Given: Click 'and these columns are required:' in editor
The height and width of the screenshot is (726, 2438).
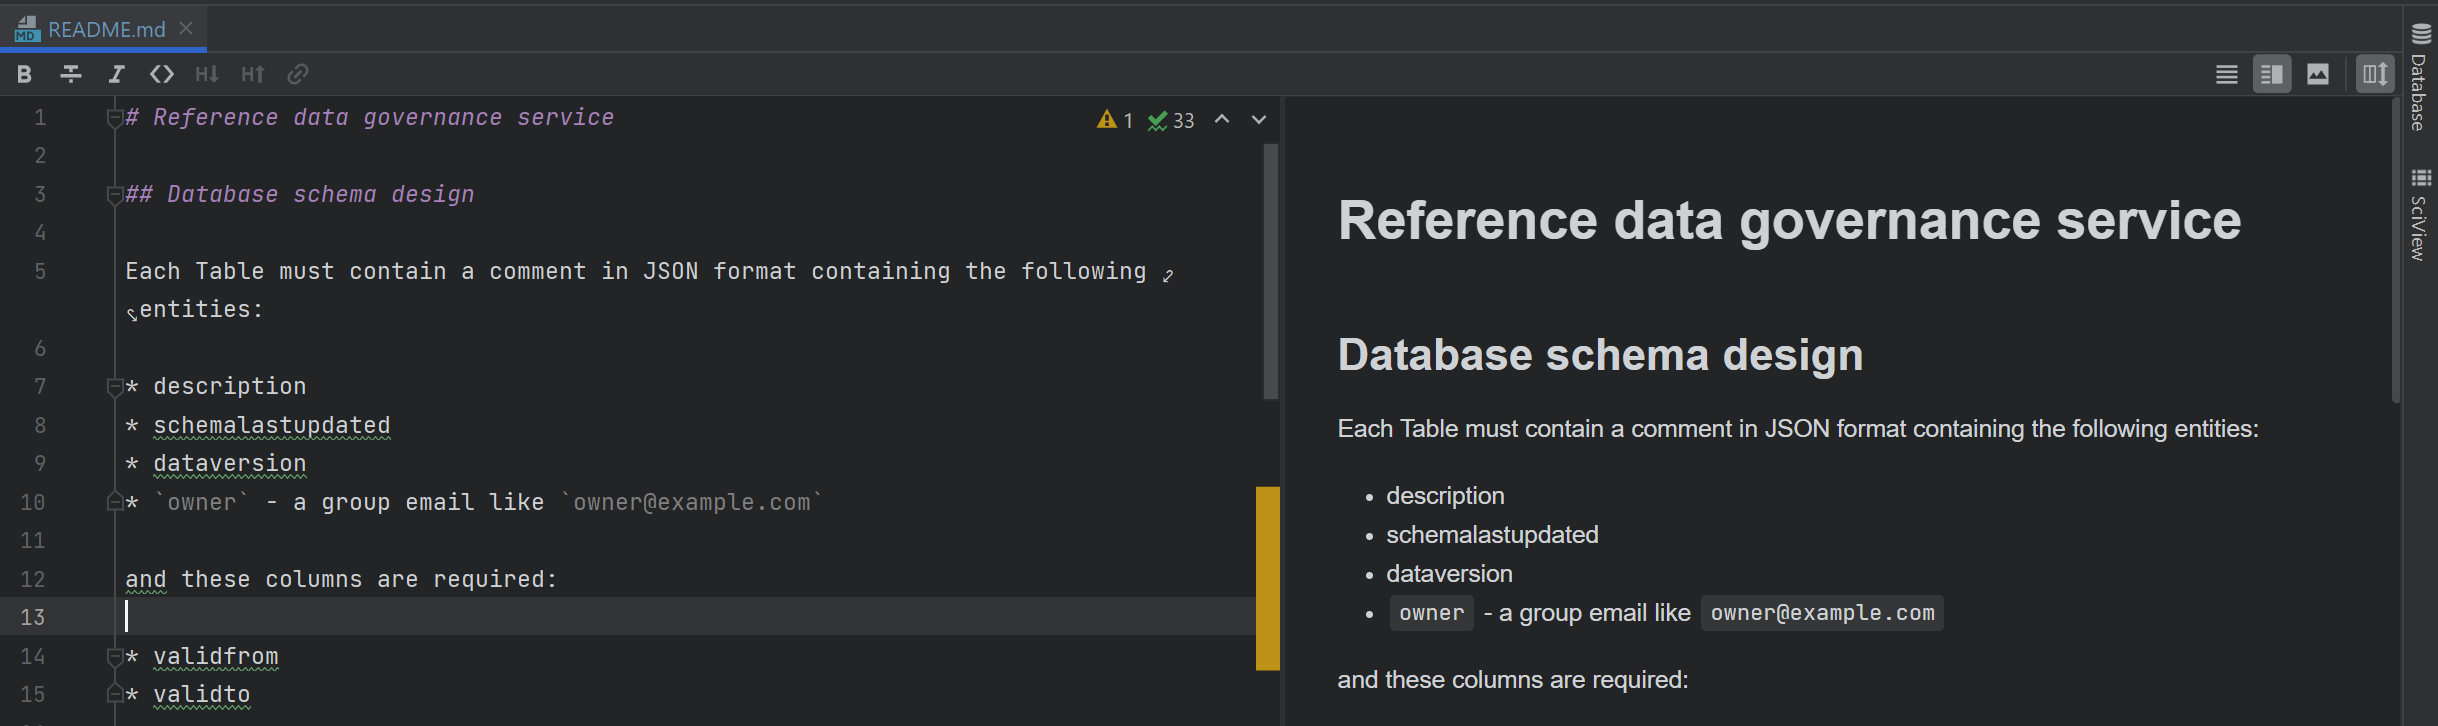Looking at the screenshot, I should [x=341, y=579].
